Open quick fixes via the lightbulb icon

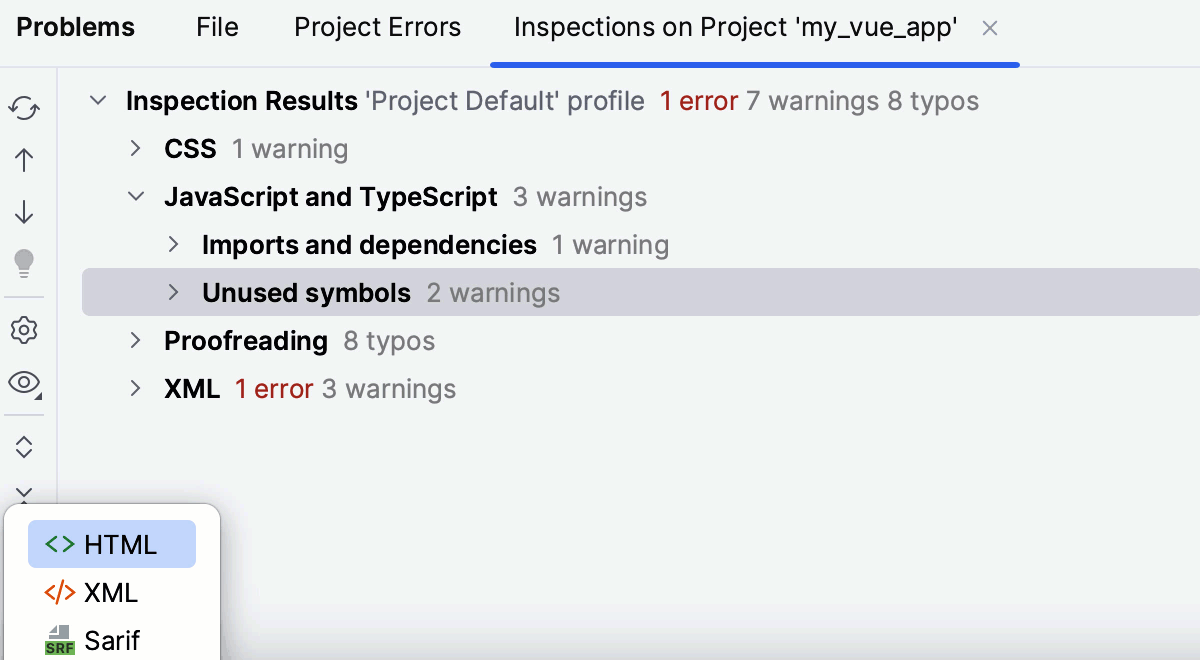(x=24, y=264)
